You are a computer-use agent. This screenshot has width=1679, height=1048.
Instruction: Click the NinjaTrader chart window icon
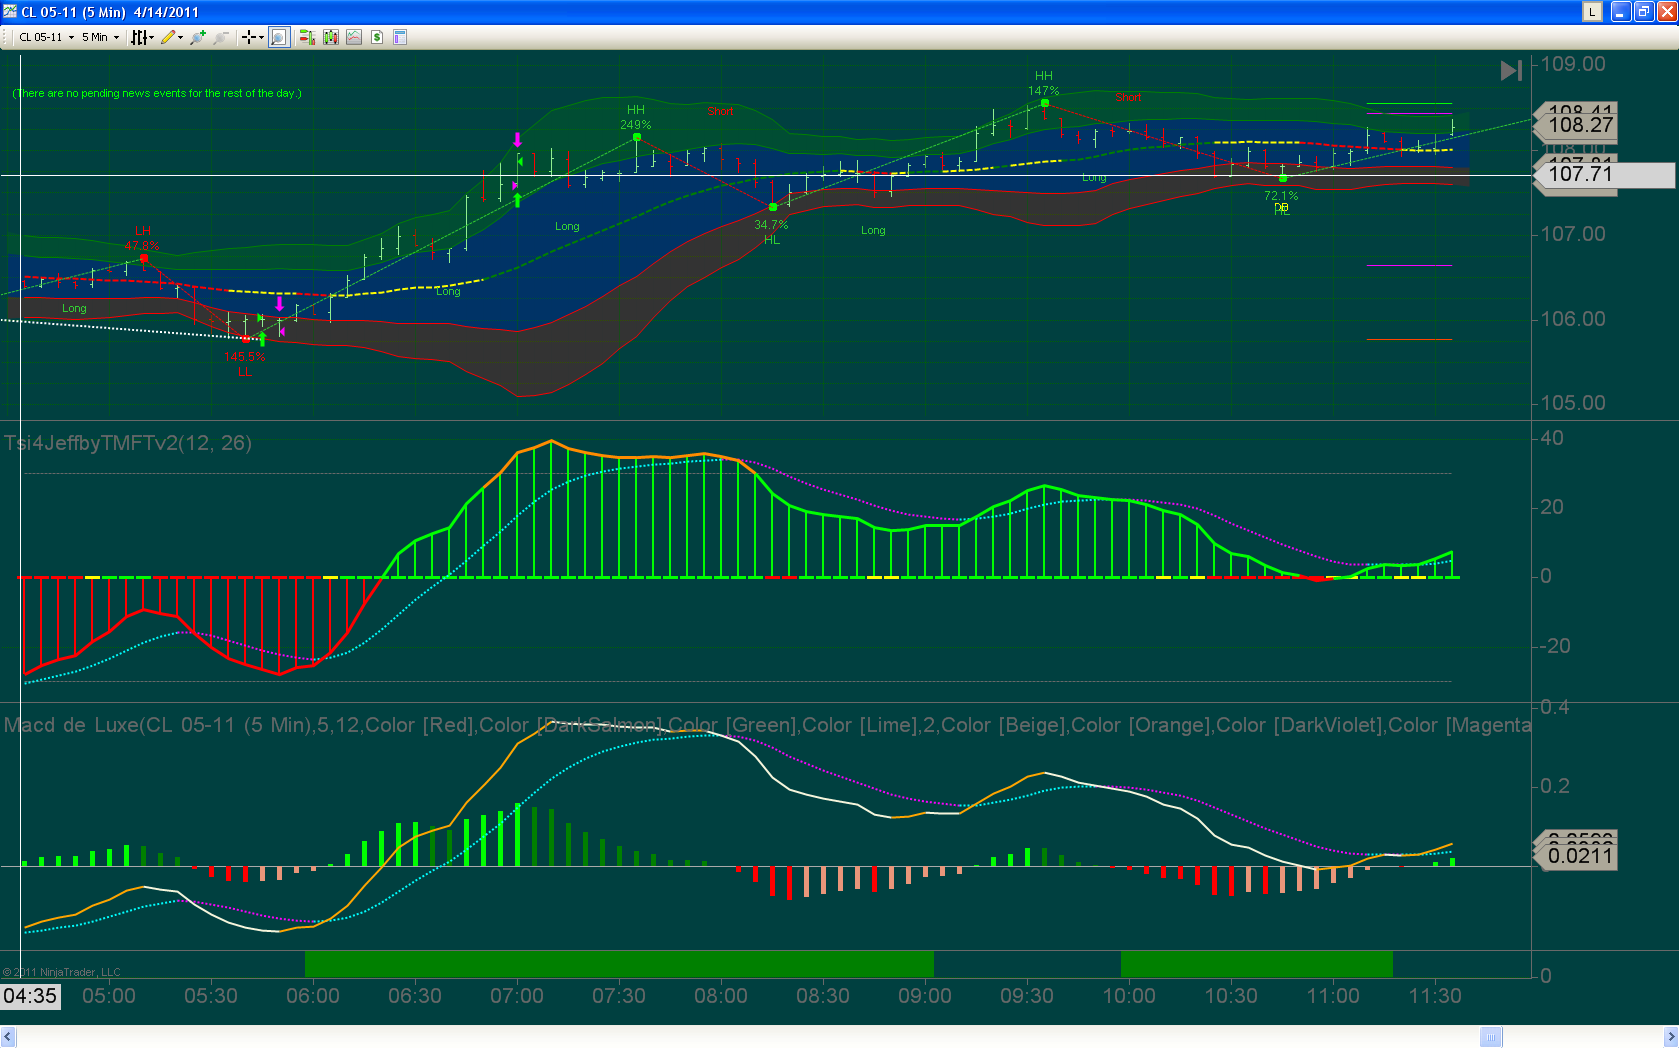click(x=10, y=12)
